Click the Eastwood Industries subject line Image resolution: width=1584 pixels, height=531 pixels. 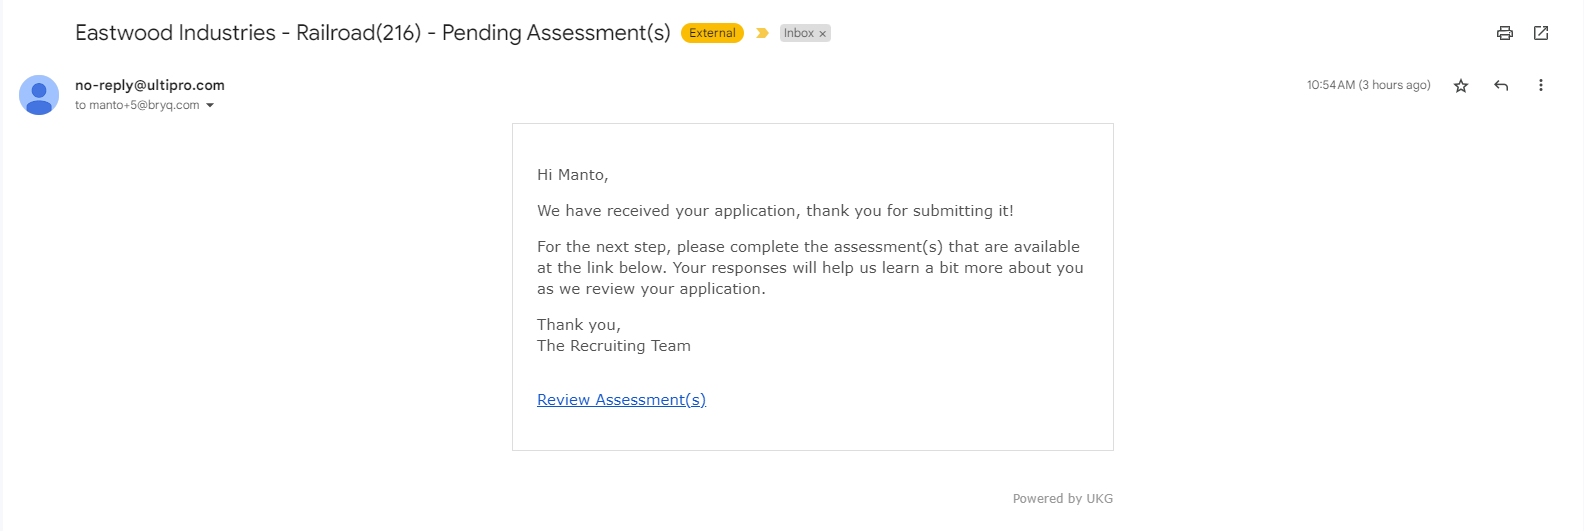pyautogui.click(x=372, y=33)
